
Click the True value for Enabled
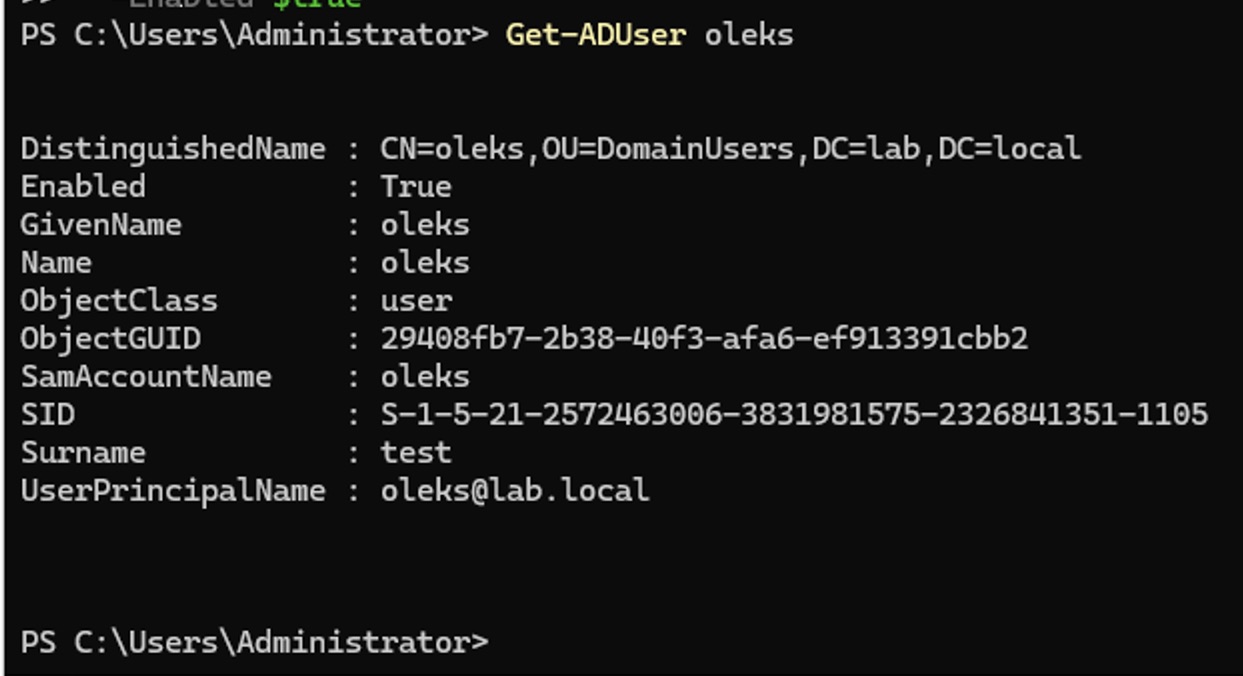pos(416,187)
